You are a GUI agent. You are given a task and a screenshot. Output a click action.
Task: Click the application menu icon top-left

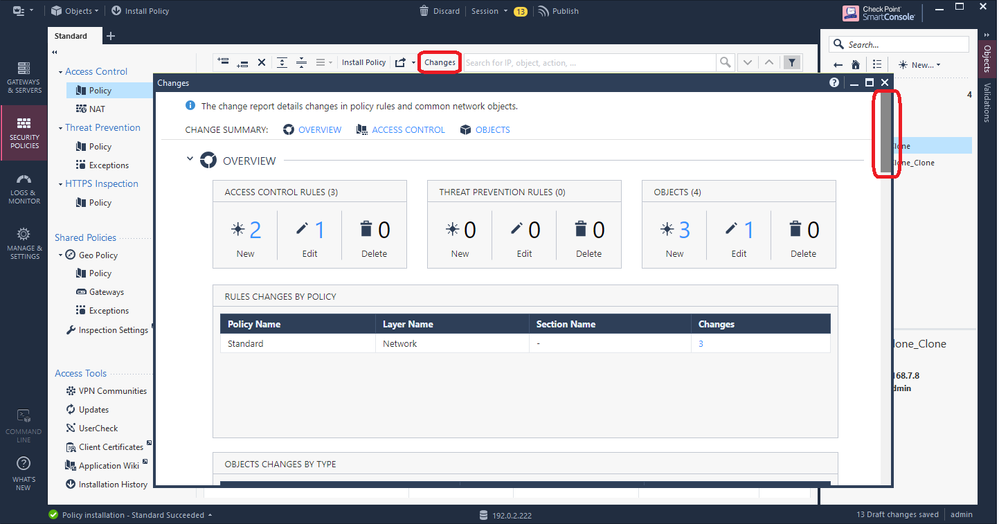18,11
